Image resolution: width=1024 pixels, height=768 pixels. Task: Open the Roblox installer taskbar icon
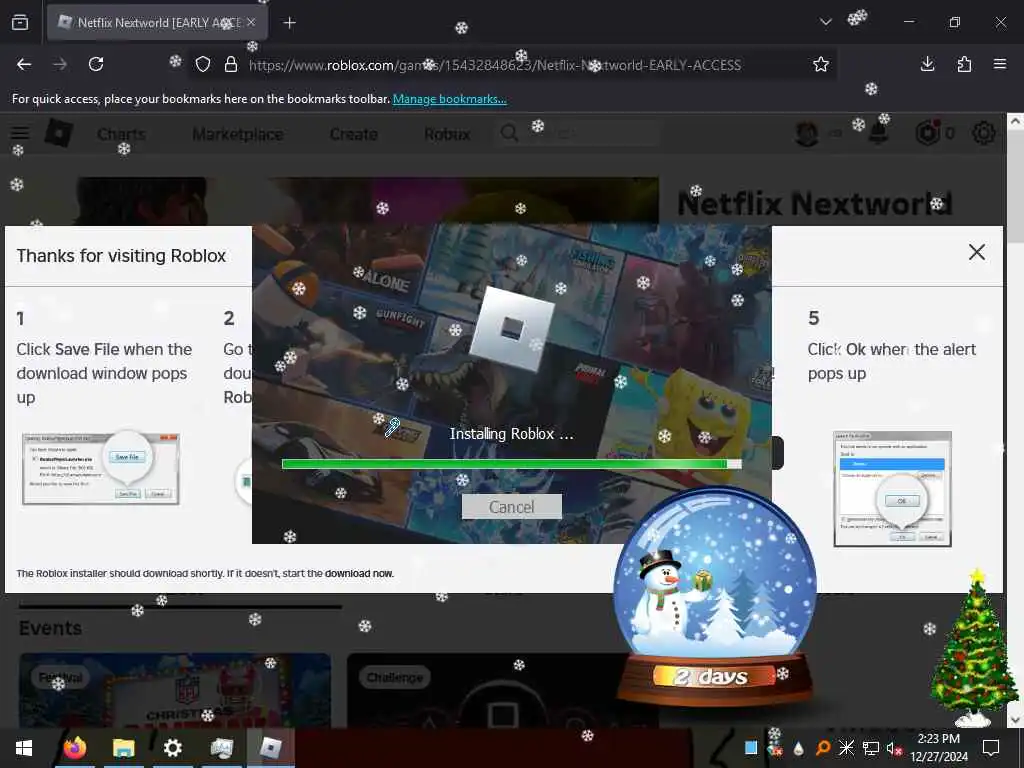270,748
